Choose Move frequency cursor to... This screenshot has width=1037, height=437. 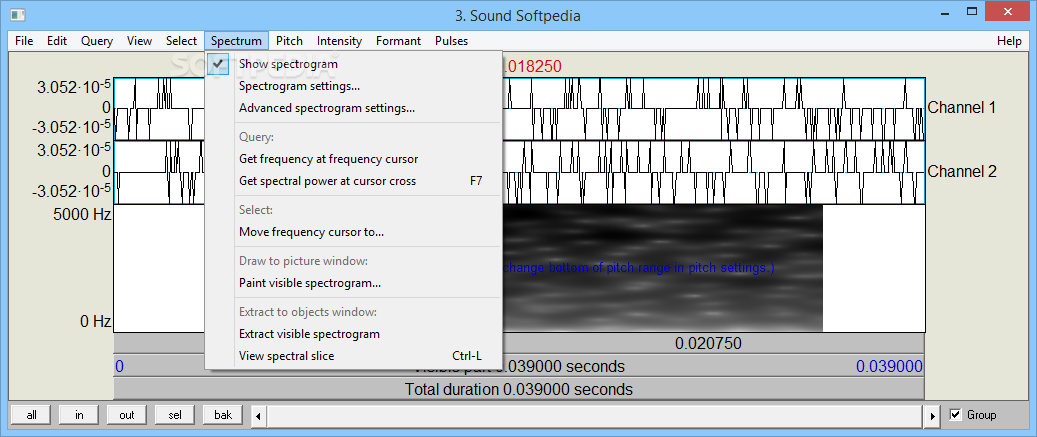[353, 232]
